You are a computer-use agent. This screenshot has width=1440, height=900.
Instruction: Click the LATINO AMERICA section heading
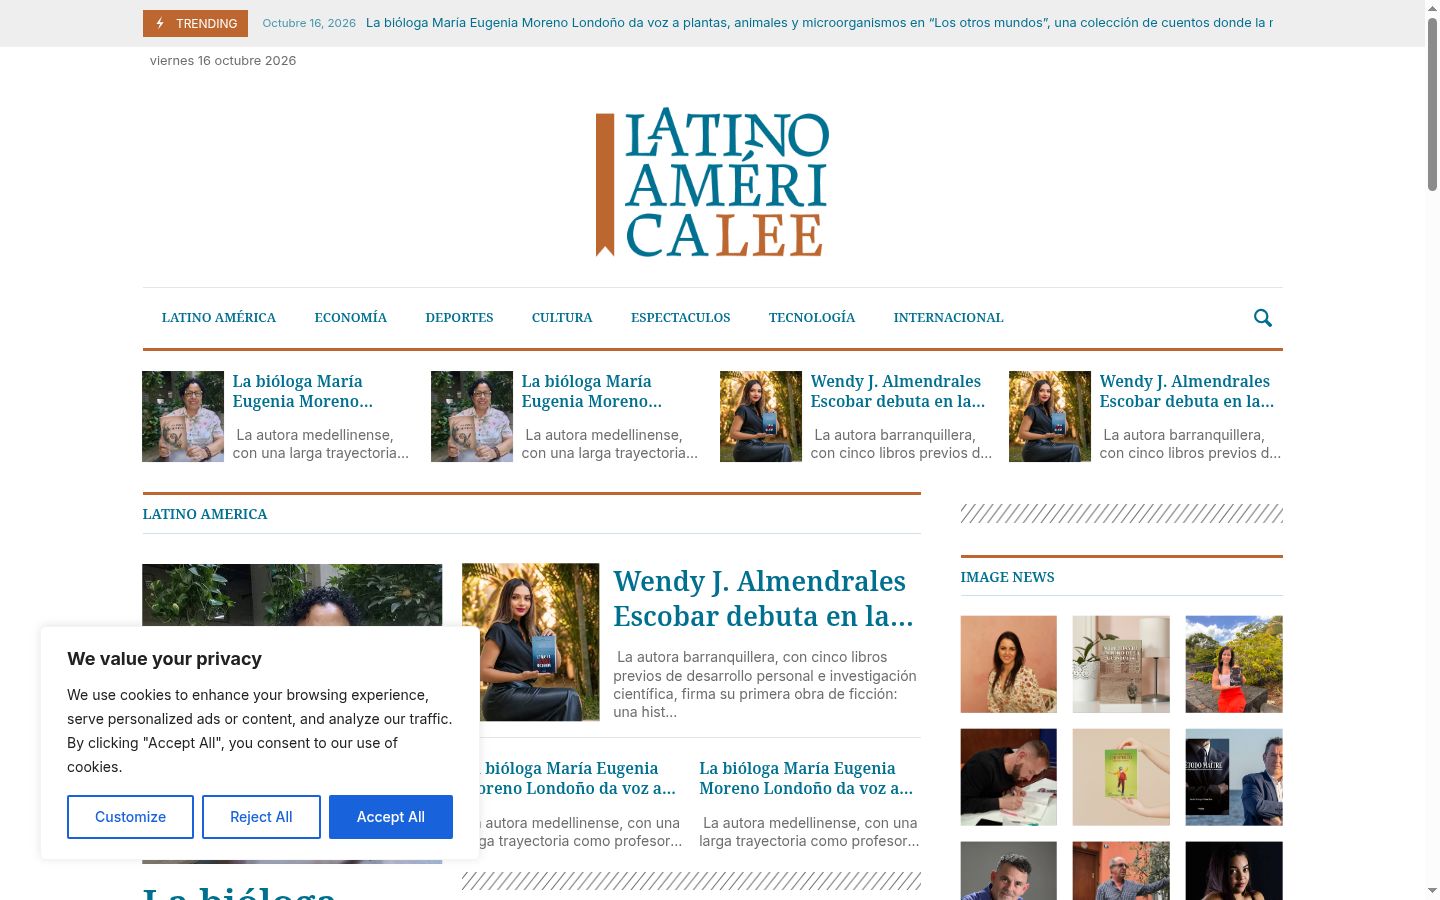(205, 514)
